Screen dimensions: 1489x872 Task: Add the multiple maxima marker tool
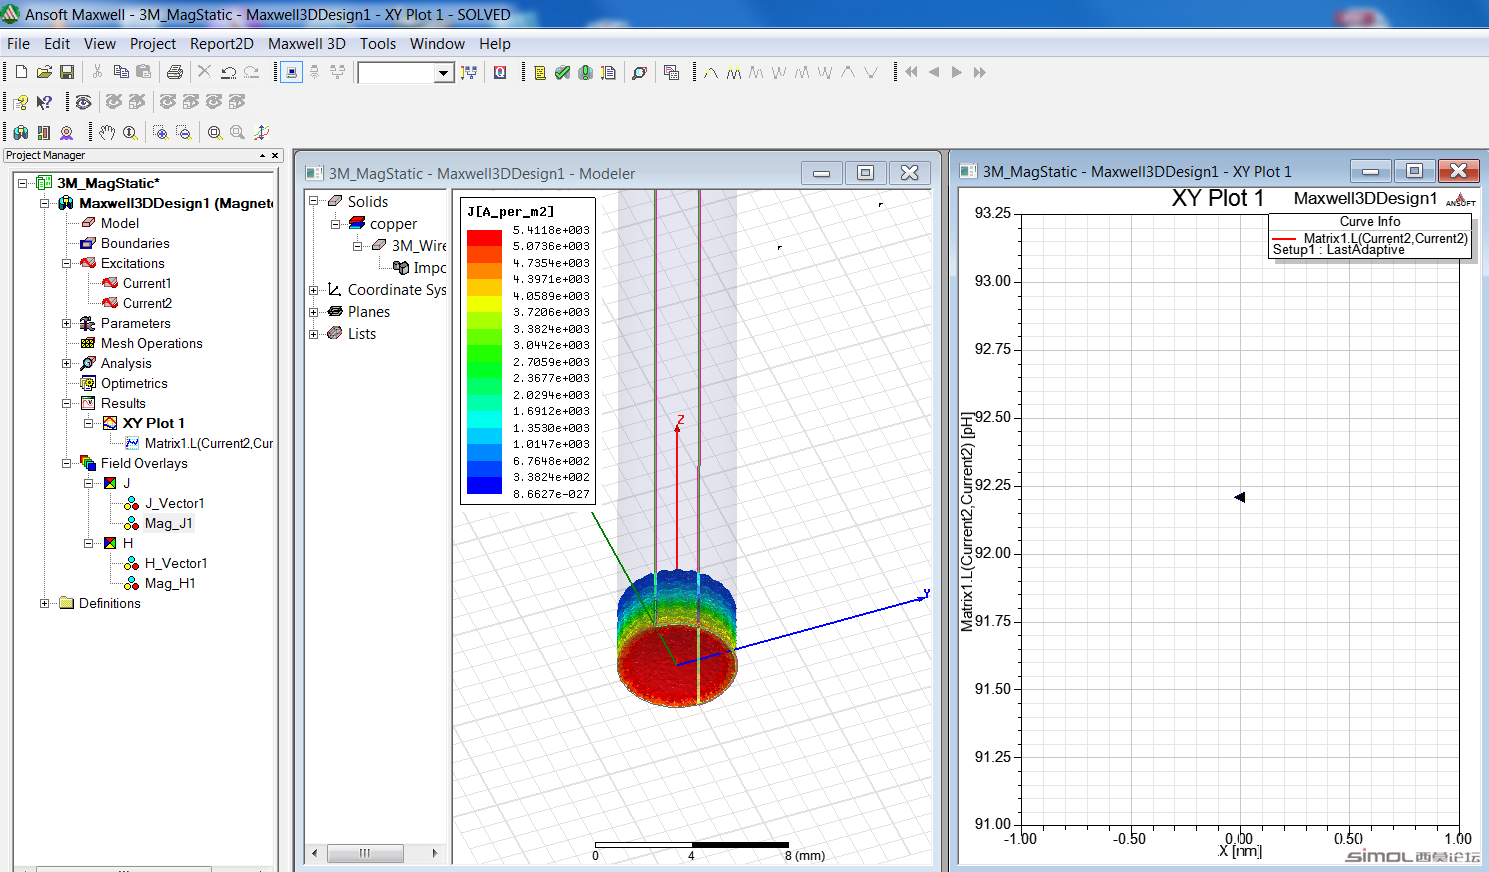(734, 72)
